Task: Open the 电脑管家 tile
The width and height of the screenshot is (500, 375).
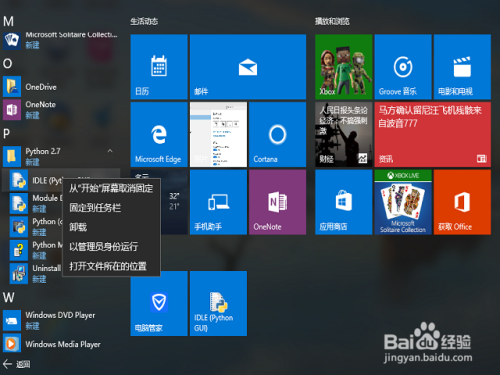Action: [159, 303]
